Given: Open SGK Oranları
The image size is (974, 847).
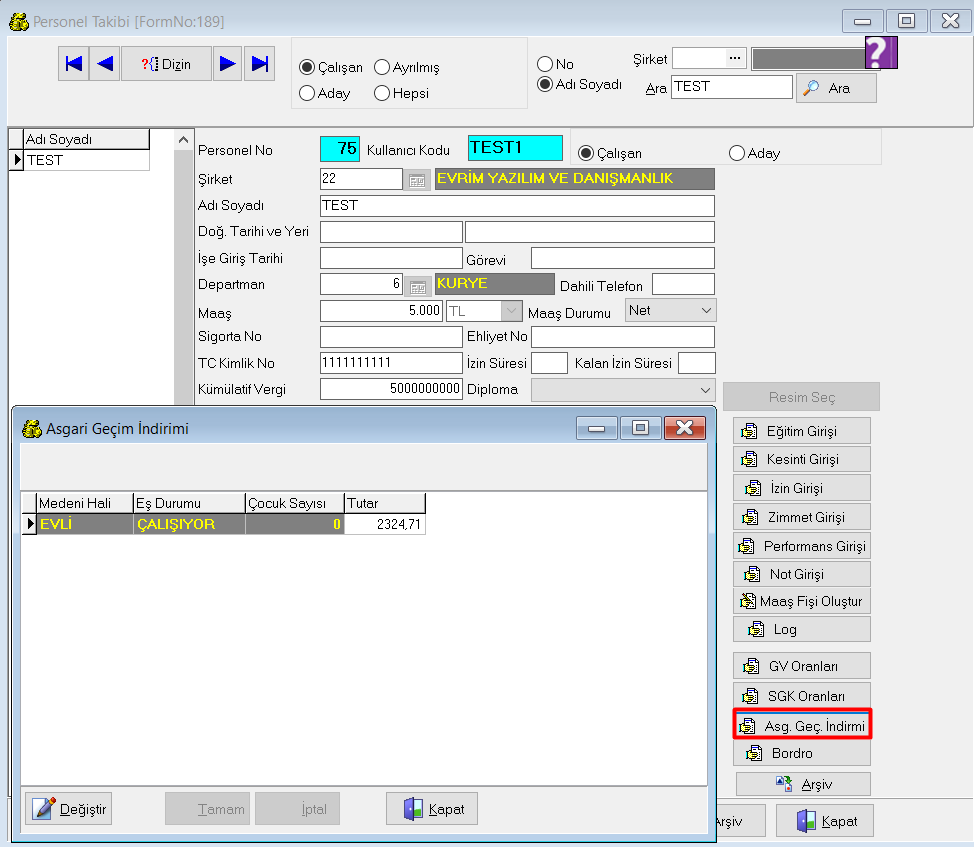Looking at the screenshot, I should click(x=801, y=695).
